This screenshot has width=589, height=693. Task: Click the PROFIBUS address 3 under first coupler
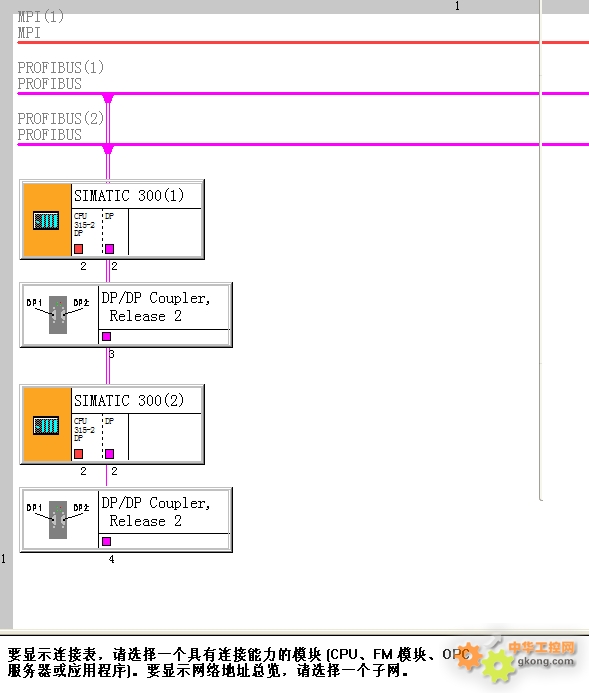[112, 354]
